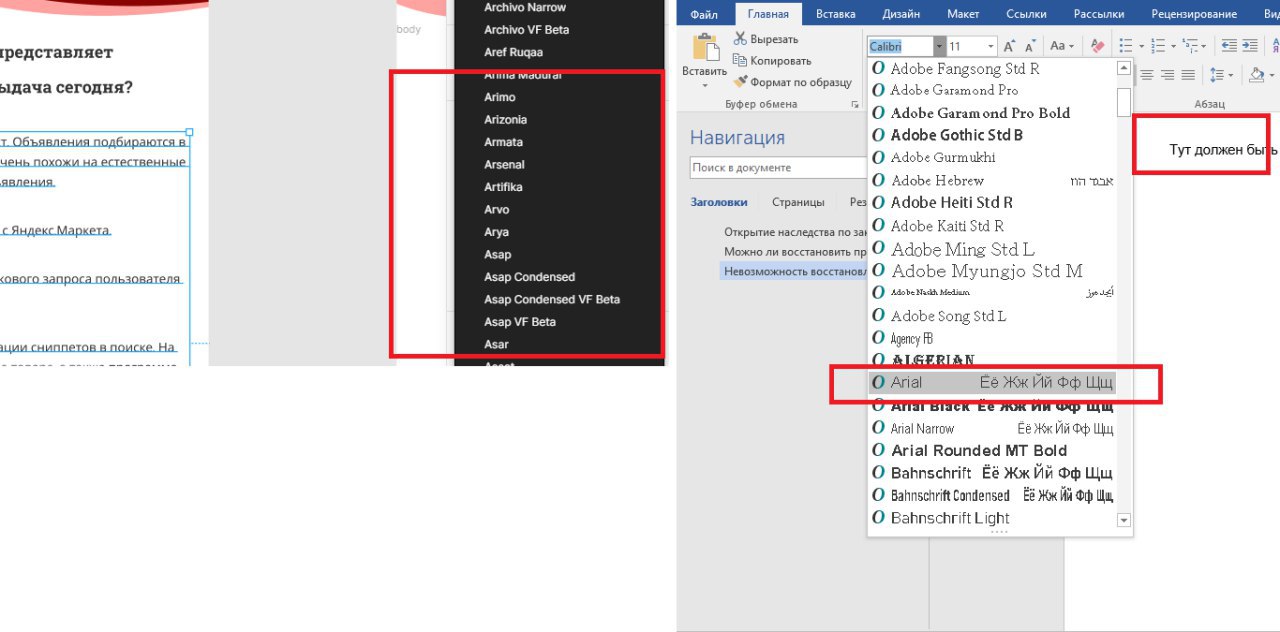Open the line spacing dropdown arrow
1280x632 pixels.
[x=1231, y=75]
